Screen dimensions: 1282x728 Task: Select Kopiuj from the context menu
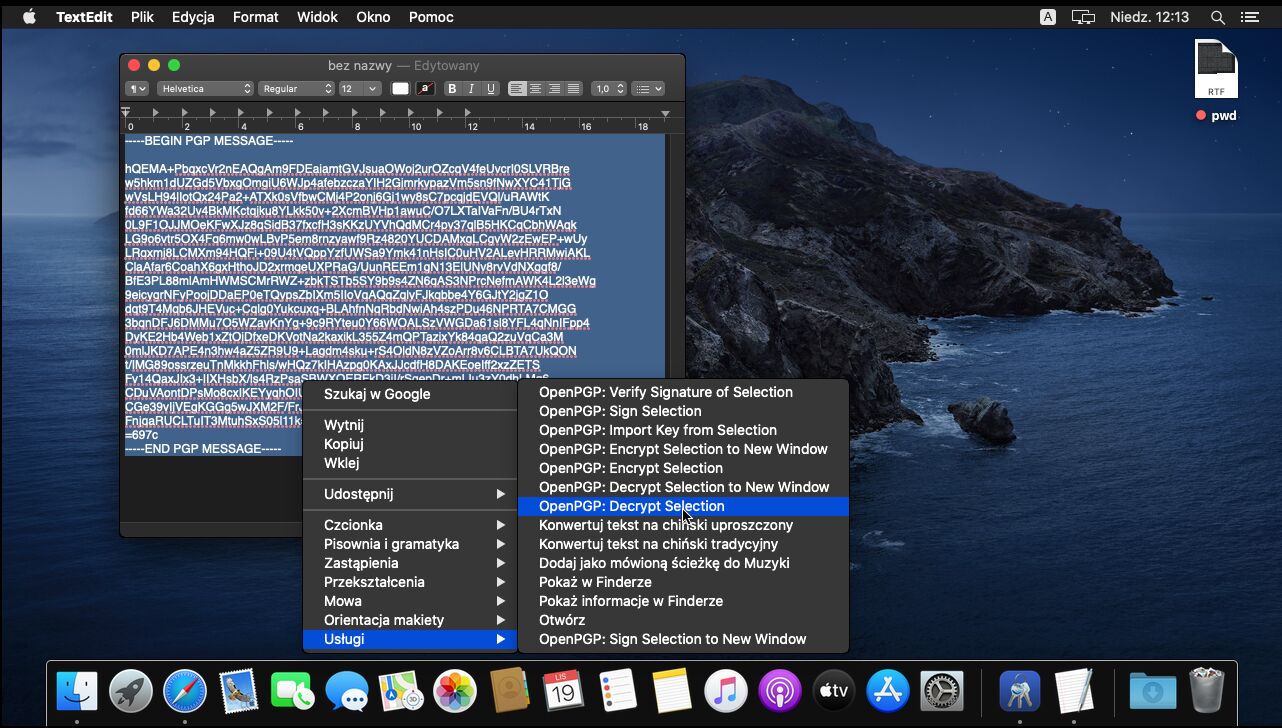(x=343, y=444)
